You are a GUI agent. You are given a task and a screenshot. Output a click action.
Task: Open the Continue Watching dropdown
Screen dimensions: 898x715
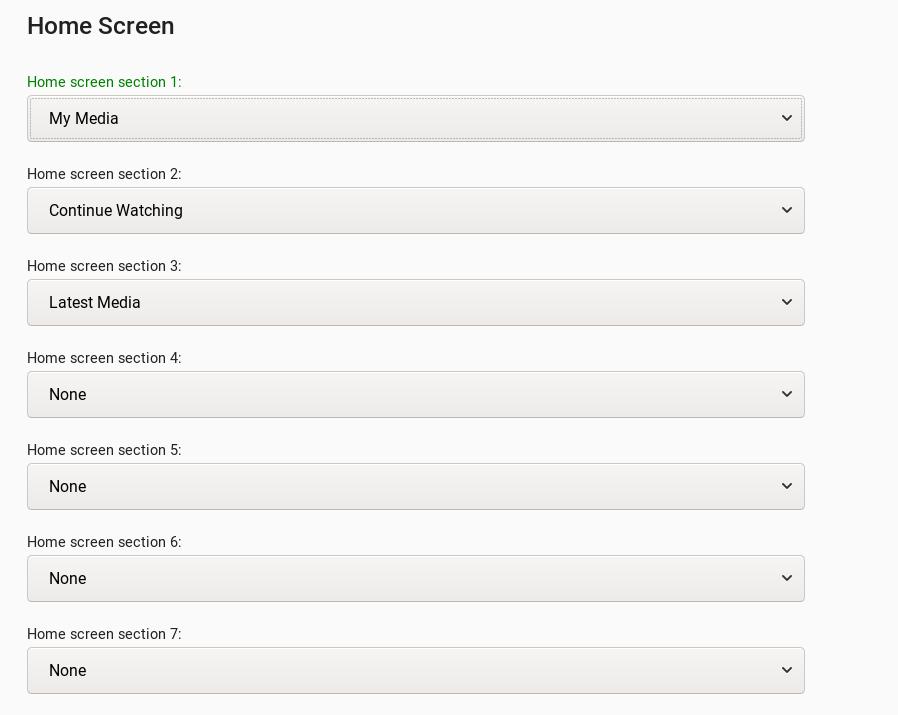(x=416, y=210)
